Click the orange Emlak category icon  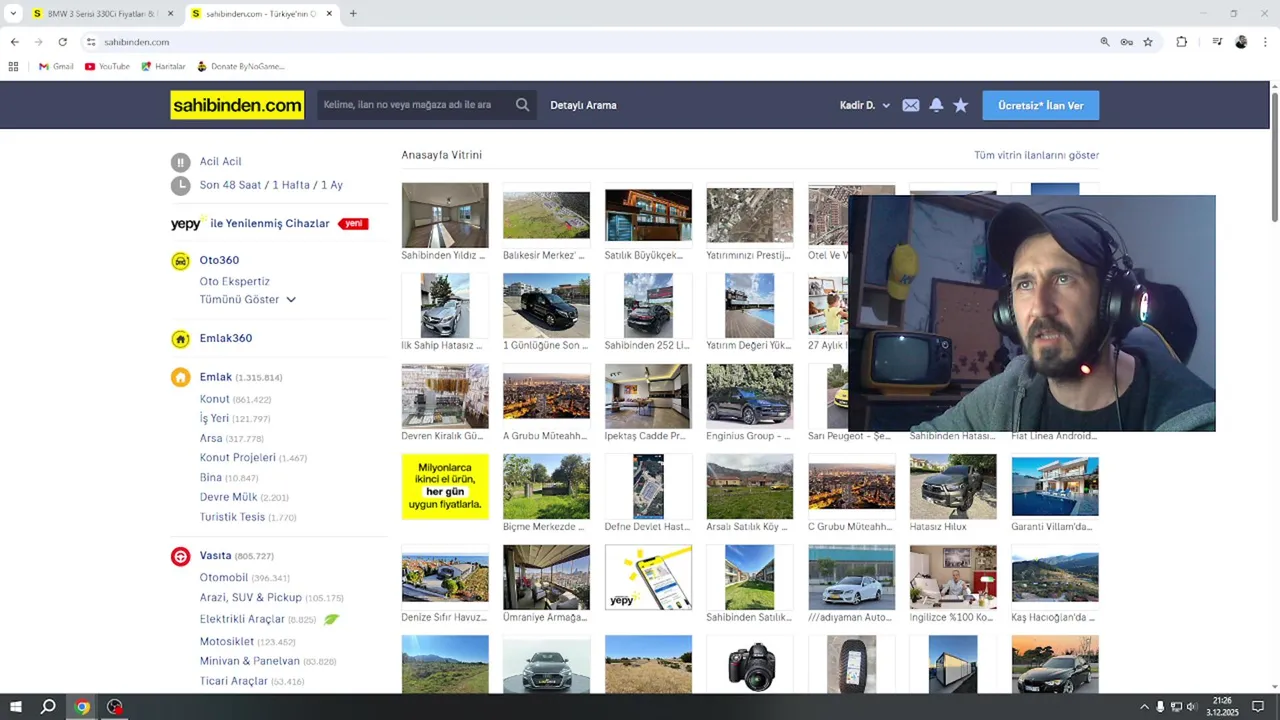180,378
